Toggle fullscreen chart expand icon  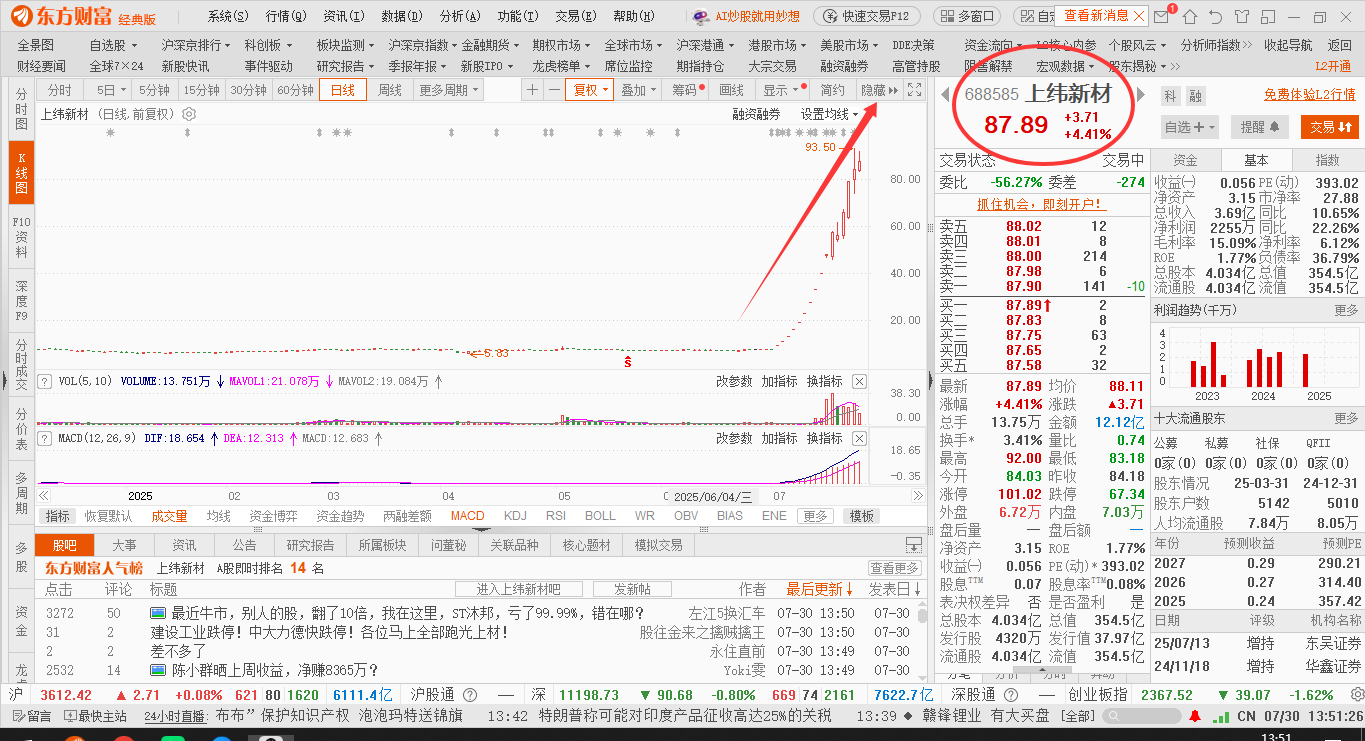(x=914, y=90)
